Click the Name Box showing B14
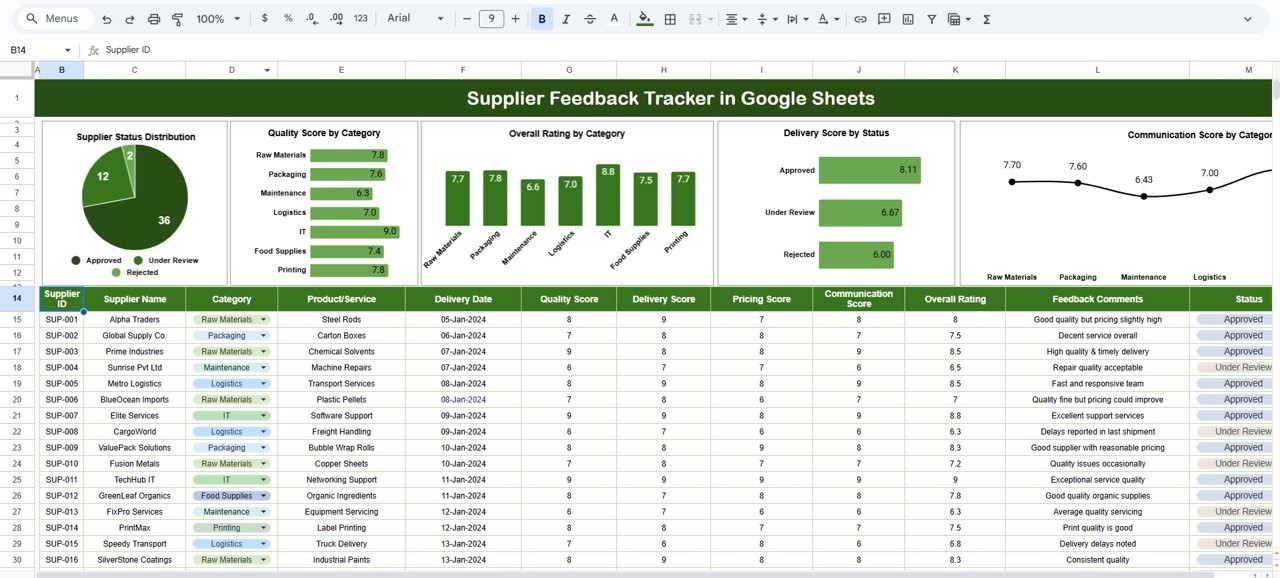Image resolution: width=1280 pixels, height=578 pixels. pyautogui.click(x=40, y=50)
